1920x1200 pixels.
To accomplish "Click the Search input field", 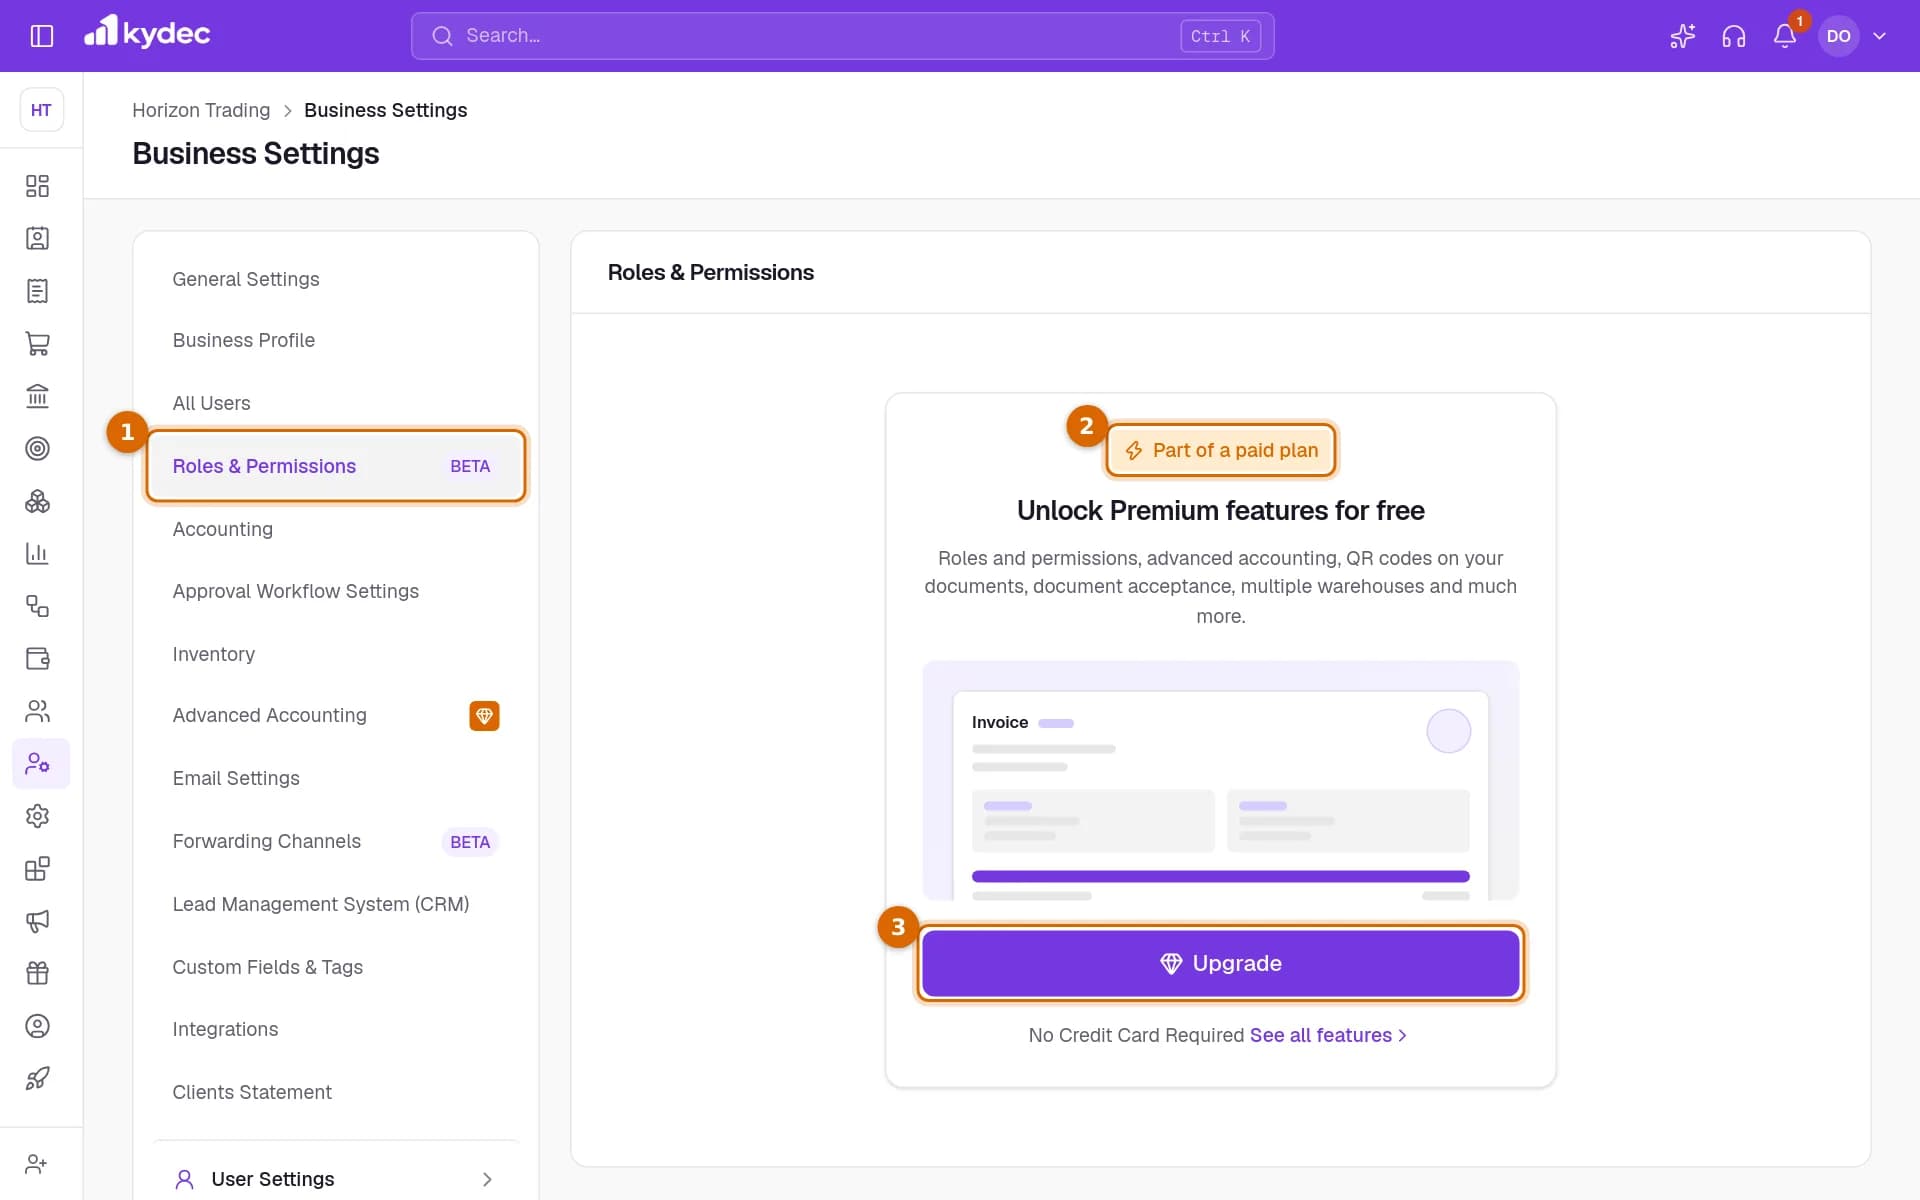I will coord(842,36).
